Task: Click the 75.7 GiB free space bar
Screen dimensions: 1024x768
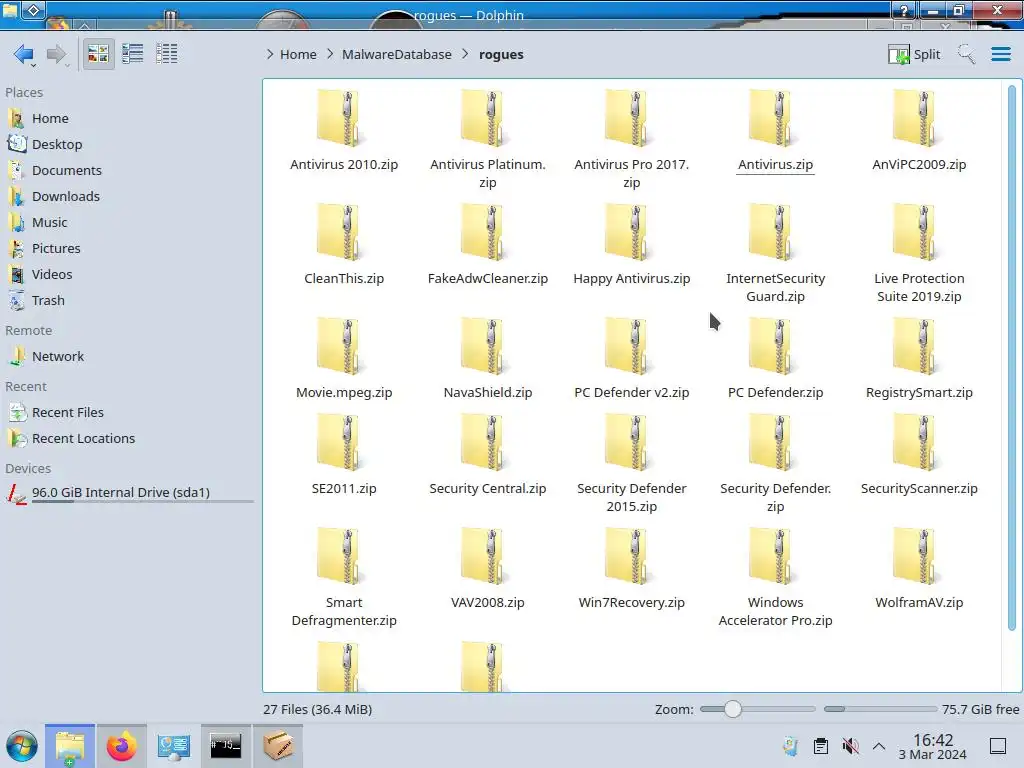Action: click(x=880, y=709)
